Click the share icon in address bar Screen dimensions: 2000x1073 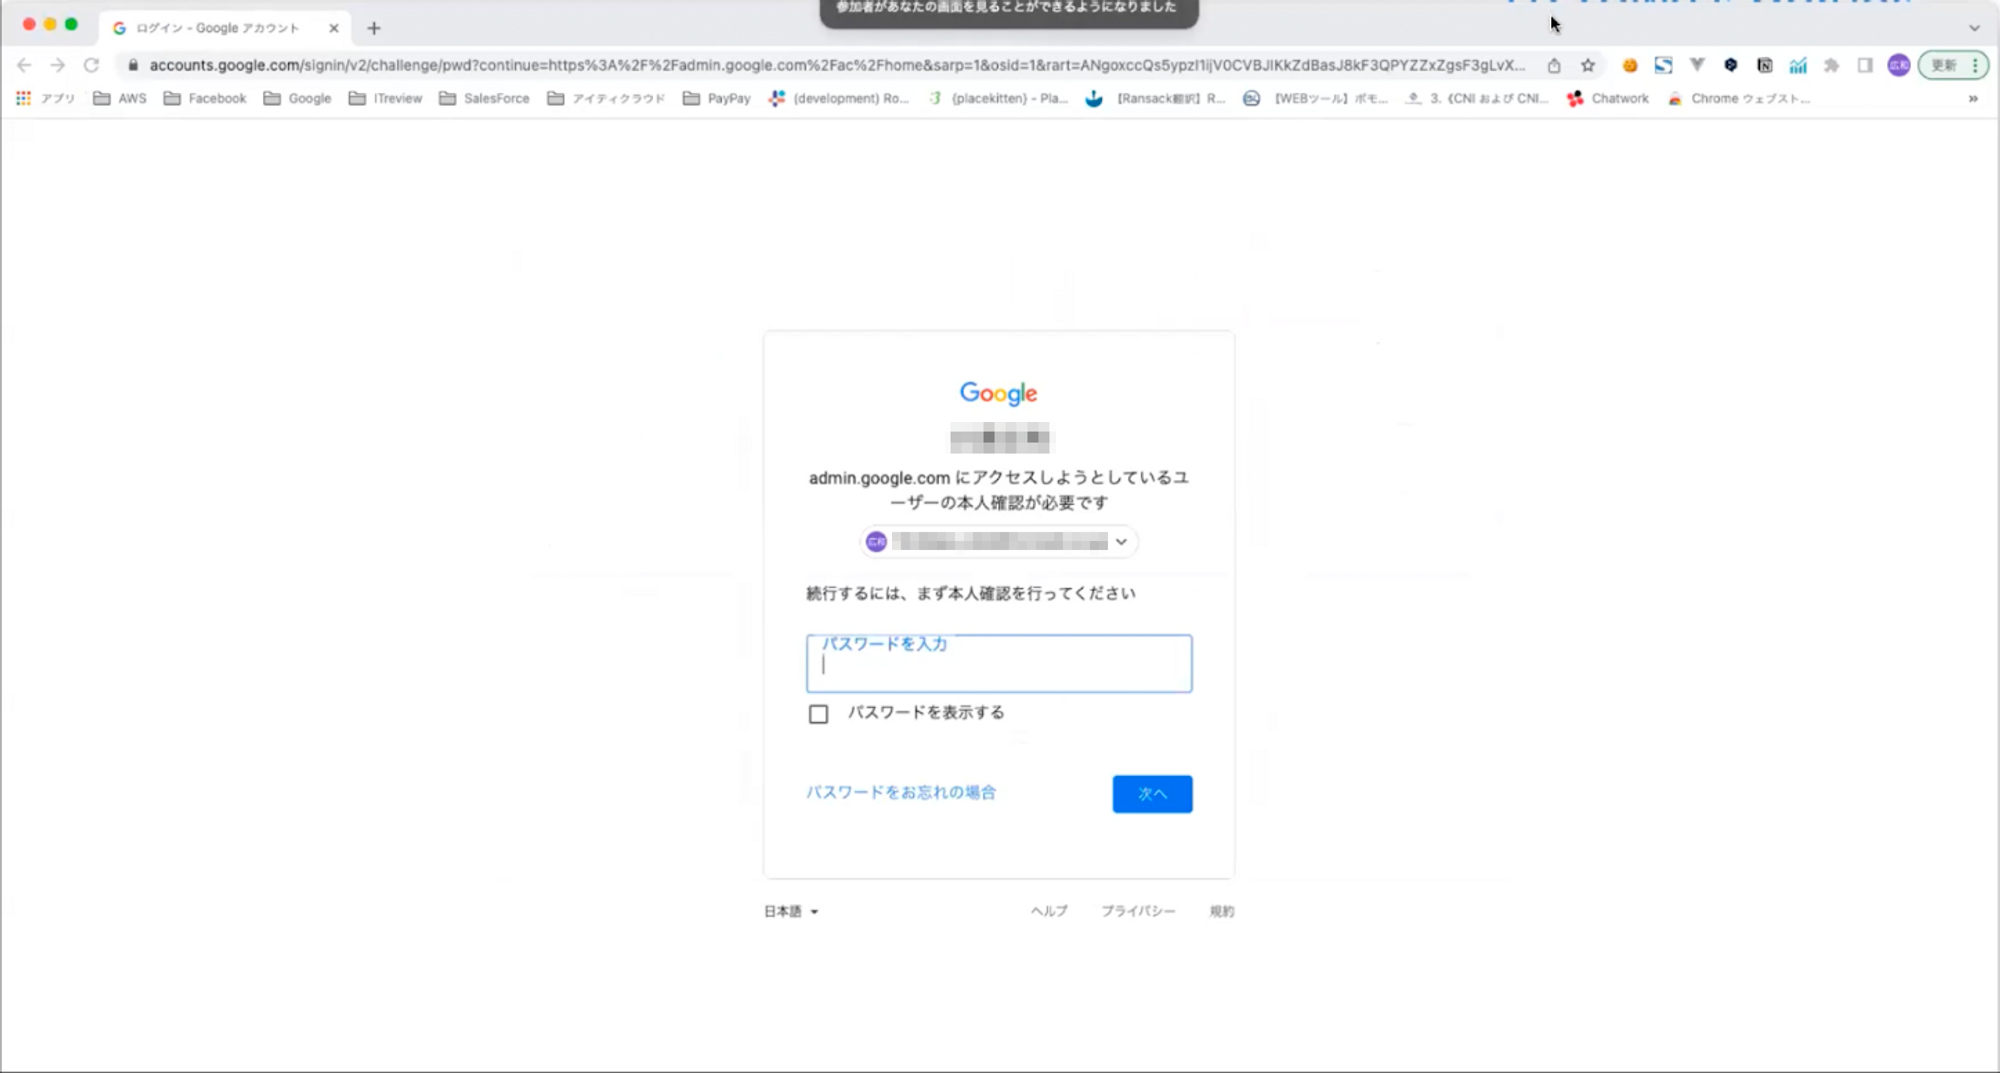(1554, 65)
